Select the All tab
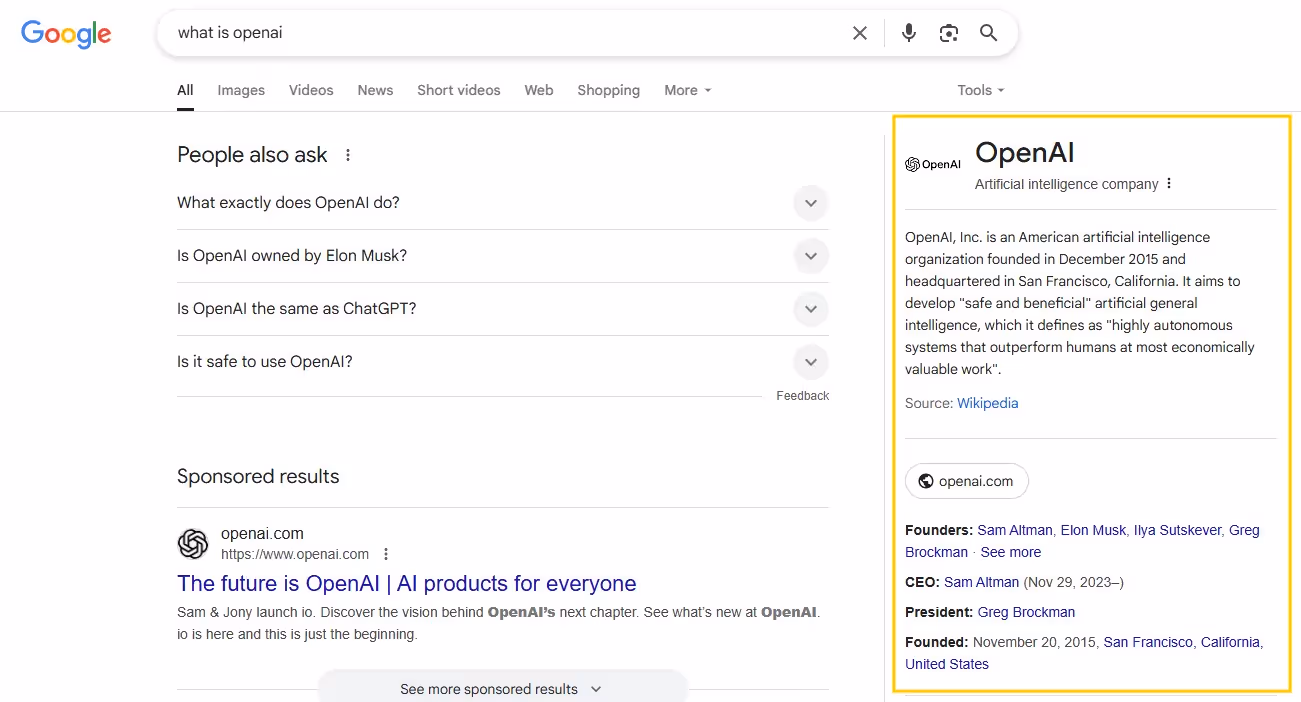Viewport: 1301px width, 702px height. 185,90
